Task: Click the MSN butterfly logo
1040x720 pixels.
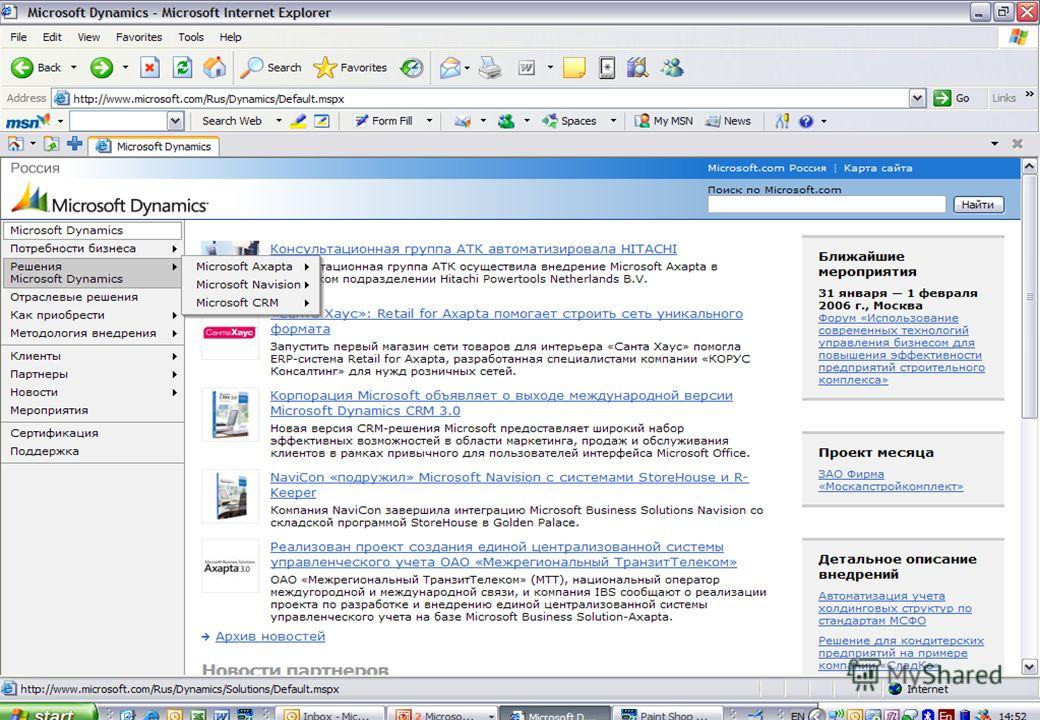Action: pos(28,121)
